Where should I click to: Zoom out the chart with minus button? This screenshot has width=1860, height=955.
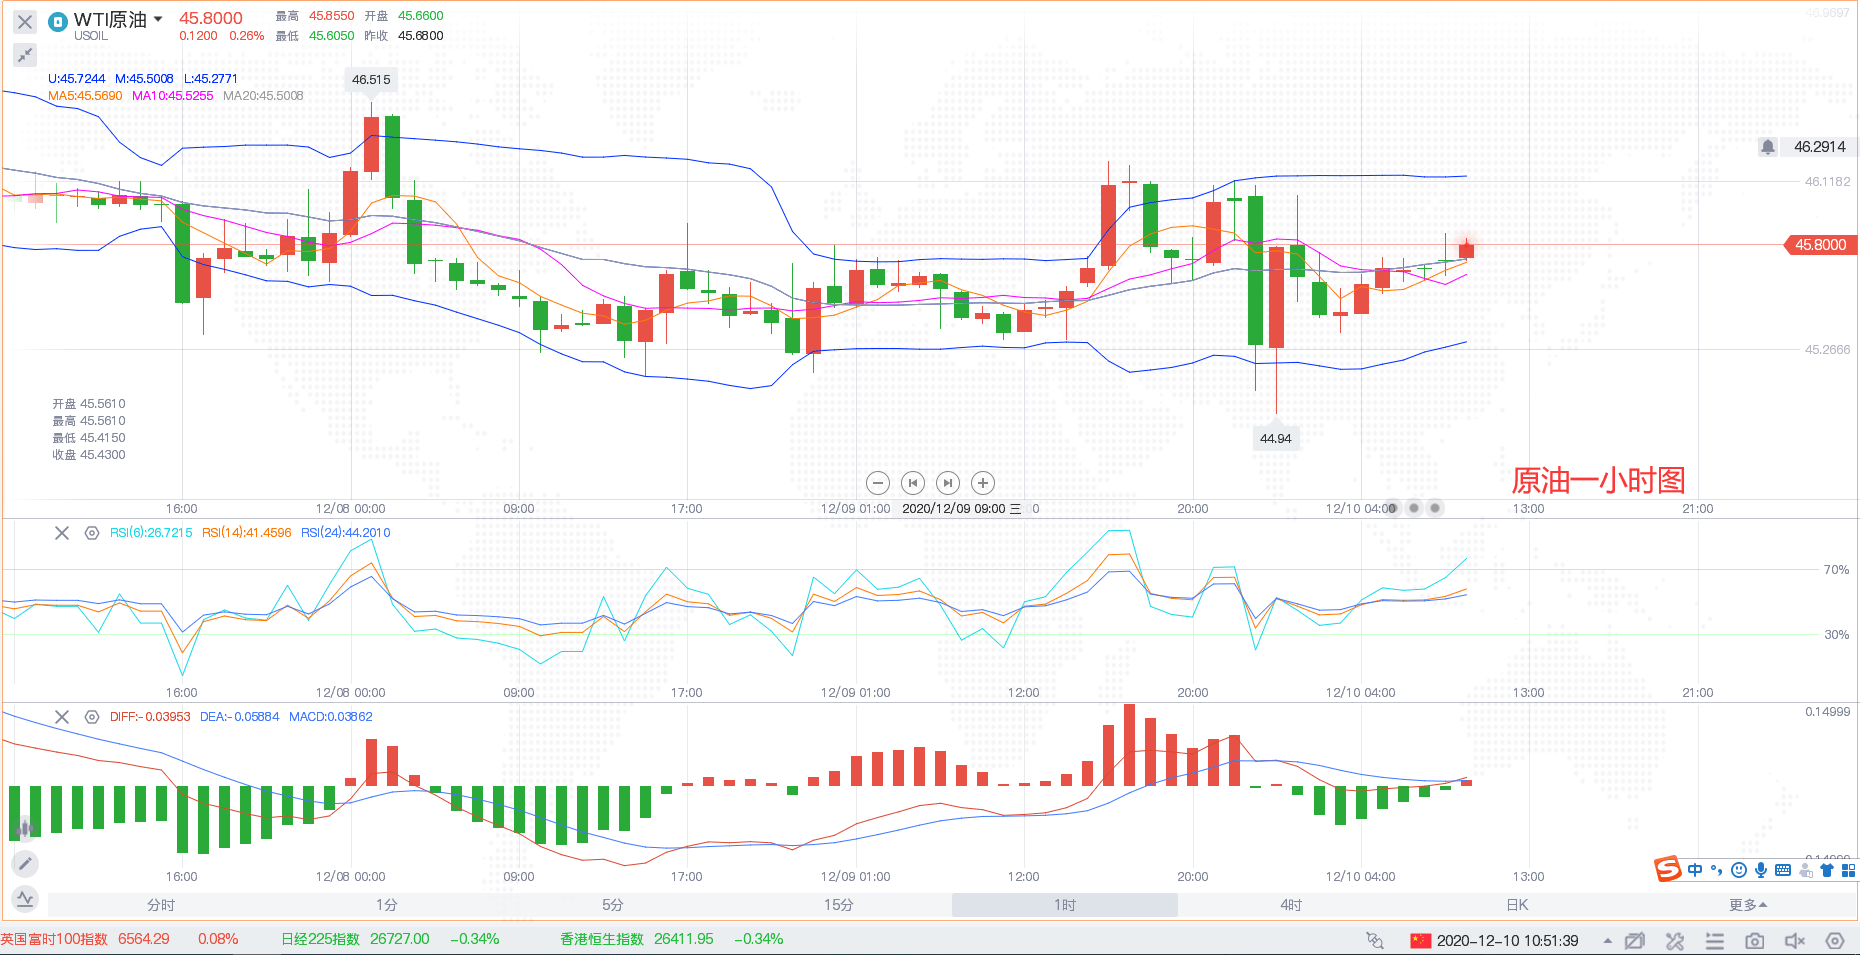point(877,483)
